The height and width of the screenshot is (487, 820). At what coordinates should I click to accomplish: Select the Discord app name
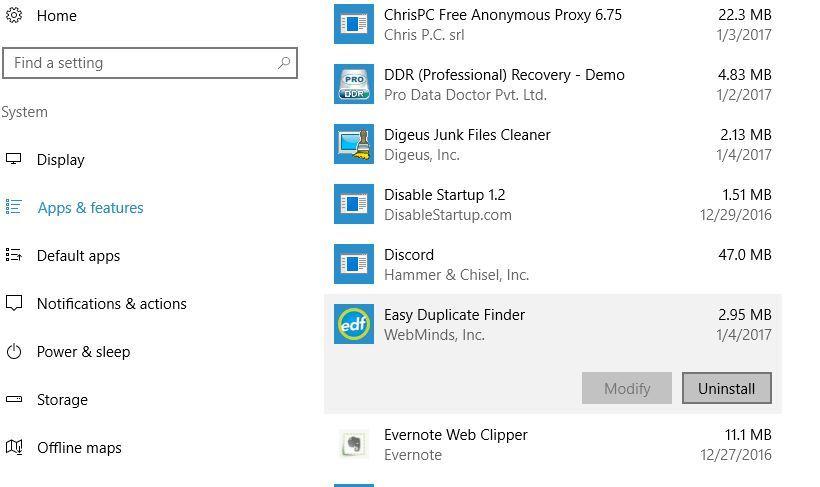point(409,255)
